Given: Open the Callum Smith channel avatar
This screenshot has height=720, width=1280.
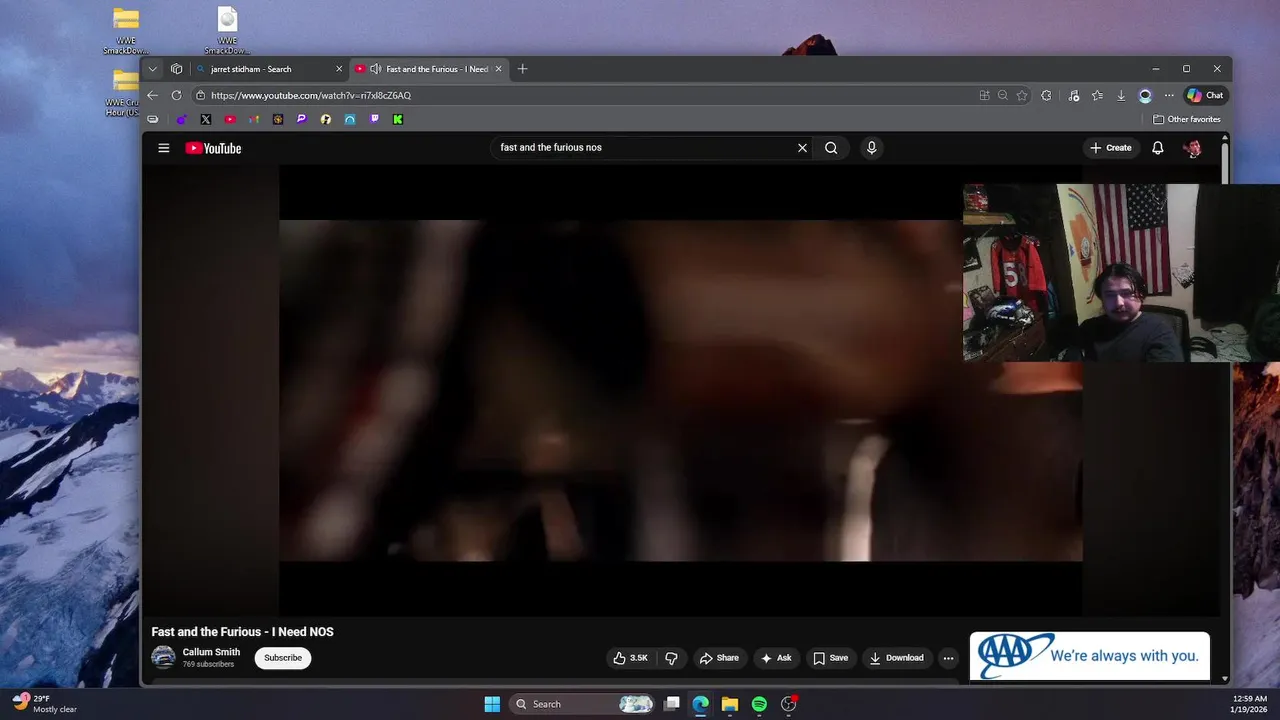Looking at the screenshot, I should [x=163, y=657].
